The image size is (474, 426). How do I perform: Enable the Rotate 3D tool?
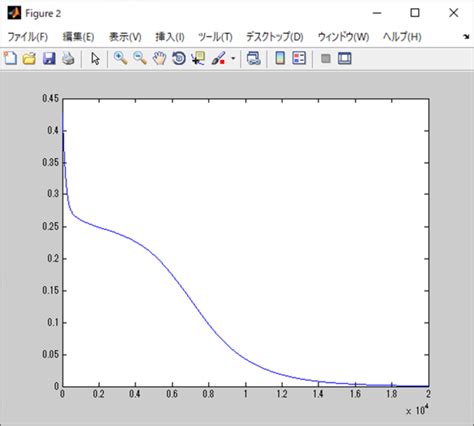tap(179, 58)
